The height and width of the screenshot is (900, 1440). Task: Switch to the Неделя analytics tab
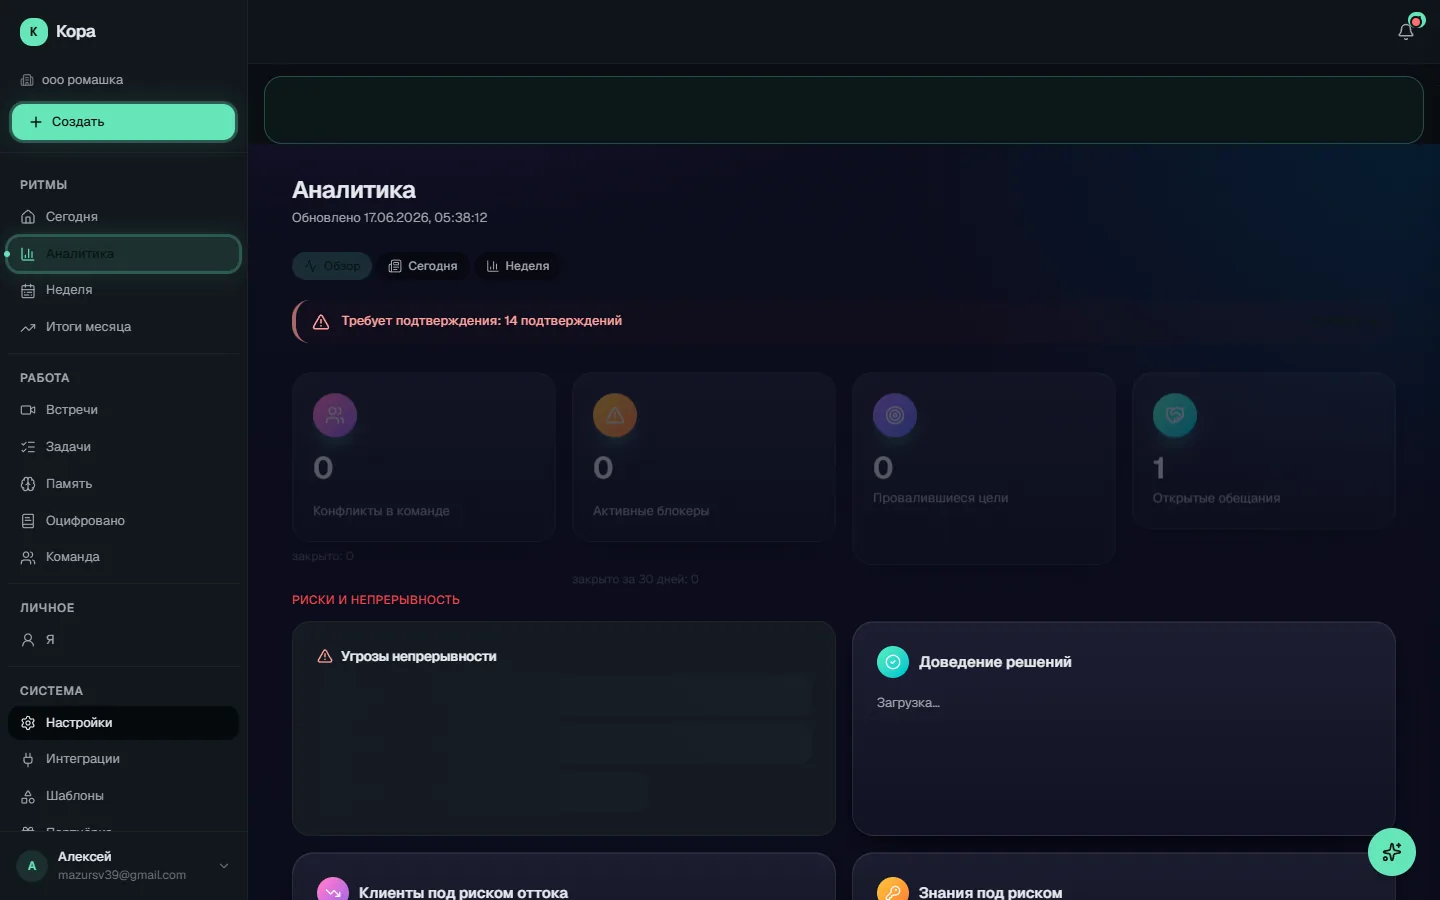[x=518, y=266]
